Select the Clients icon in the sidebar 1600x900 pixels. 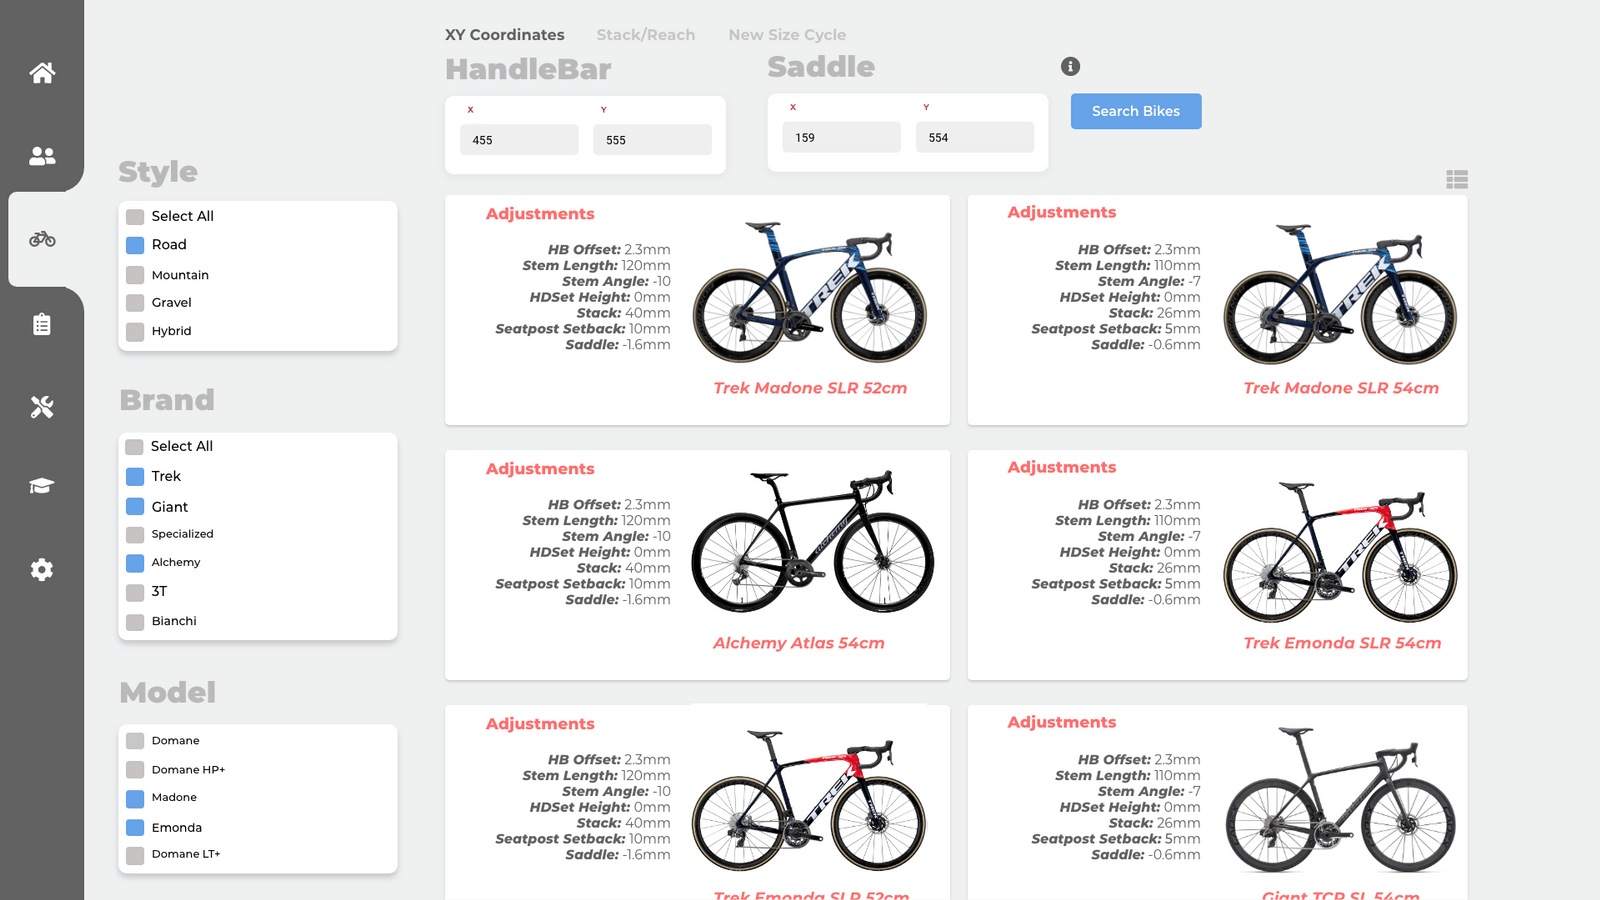coord(41,155)
